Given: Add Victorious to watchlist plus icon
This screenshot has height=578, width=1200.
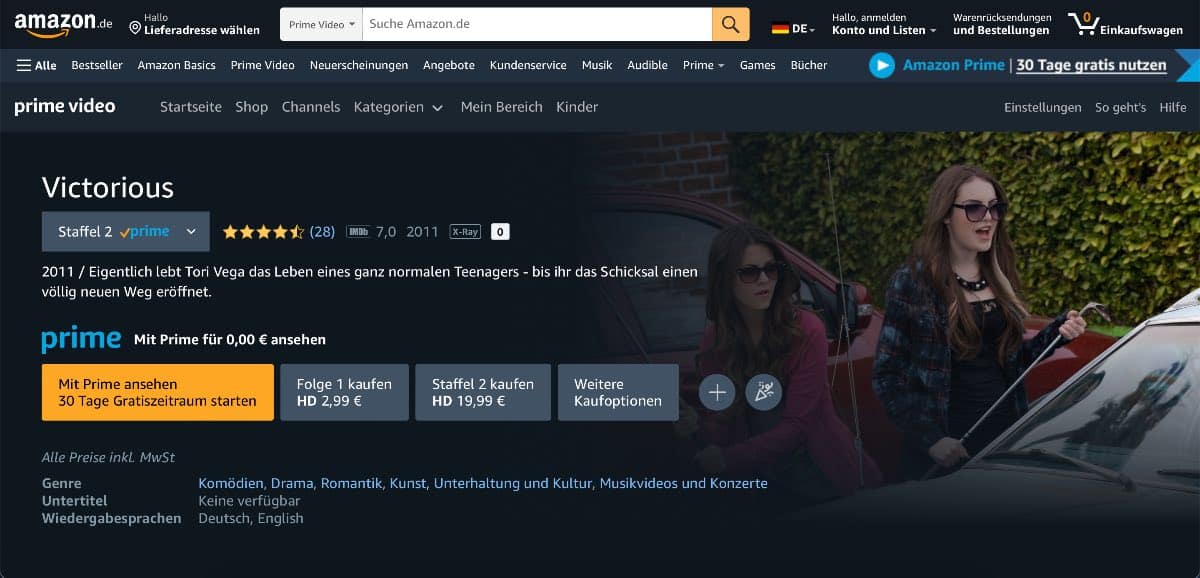Looking at the screenshot, I should (716, 393).
